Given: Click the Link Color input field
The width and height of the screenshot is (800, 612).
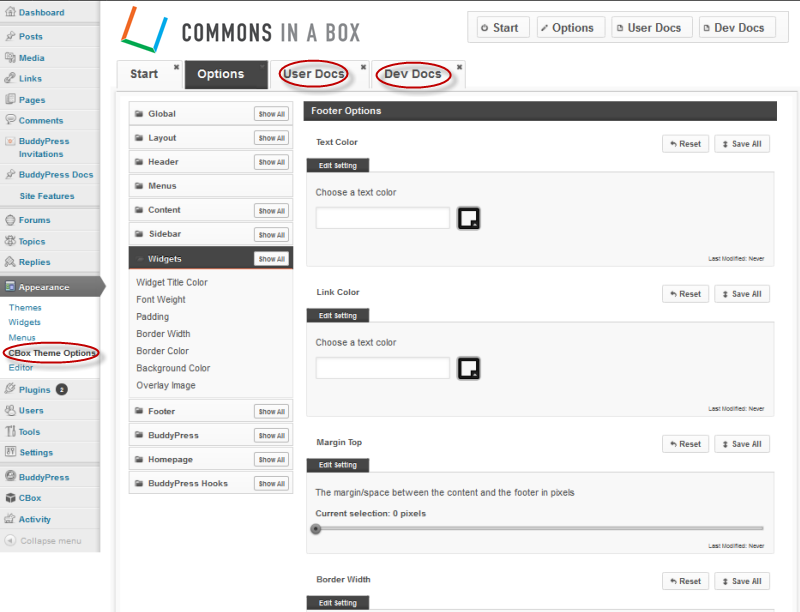Looking at the screenshot, I should 383,368.
